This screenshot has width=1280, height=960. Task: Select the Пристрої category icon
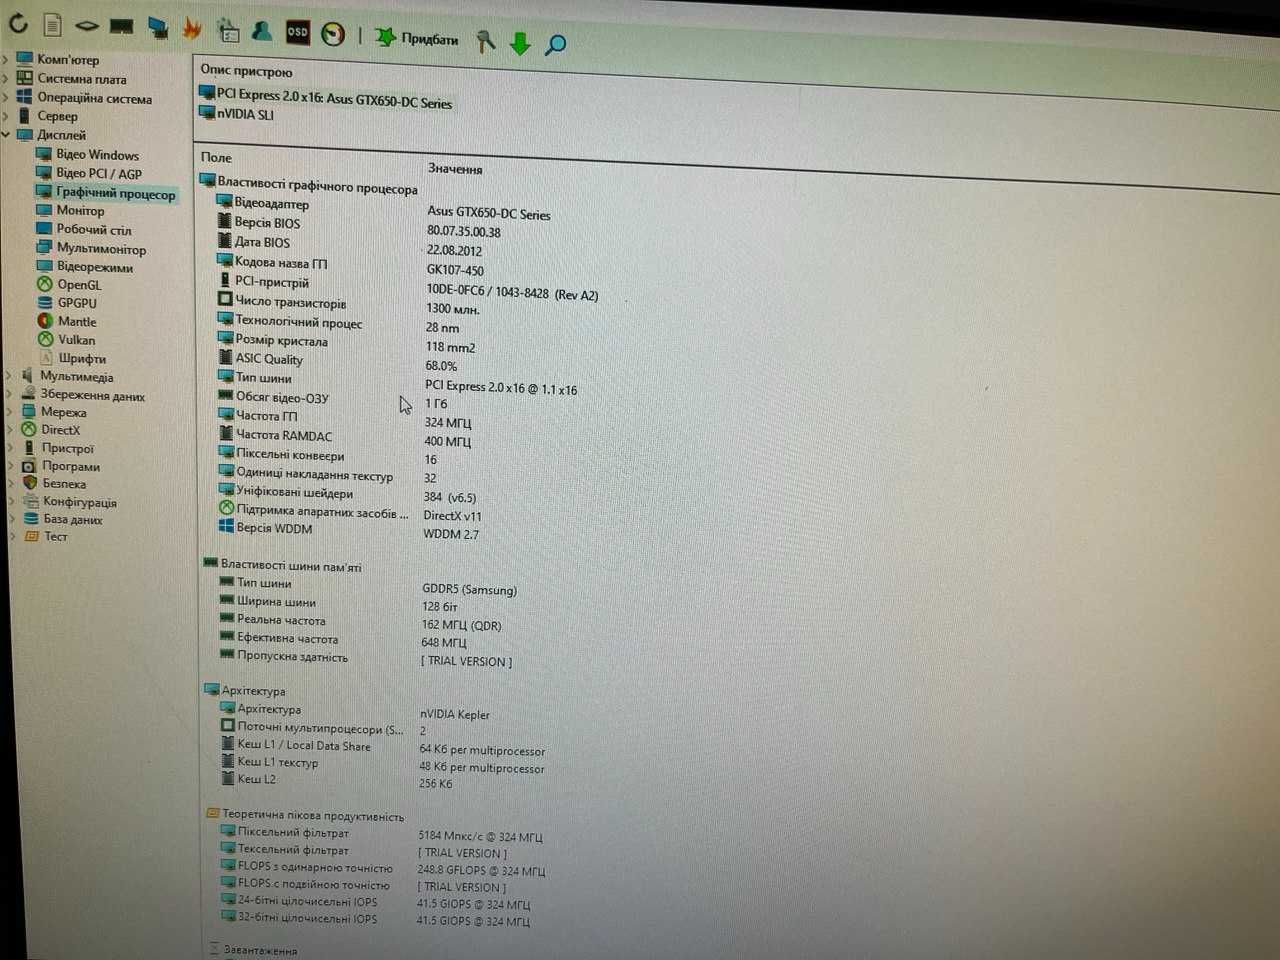click(x=29, y=448)
